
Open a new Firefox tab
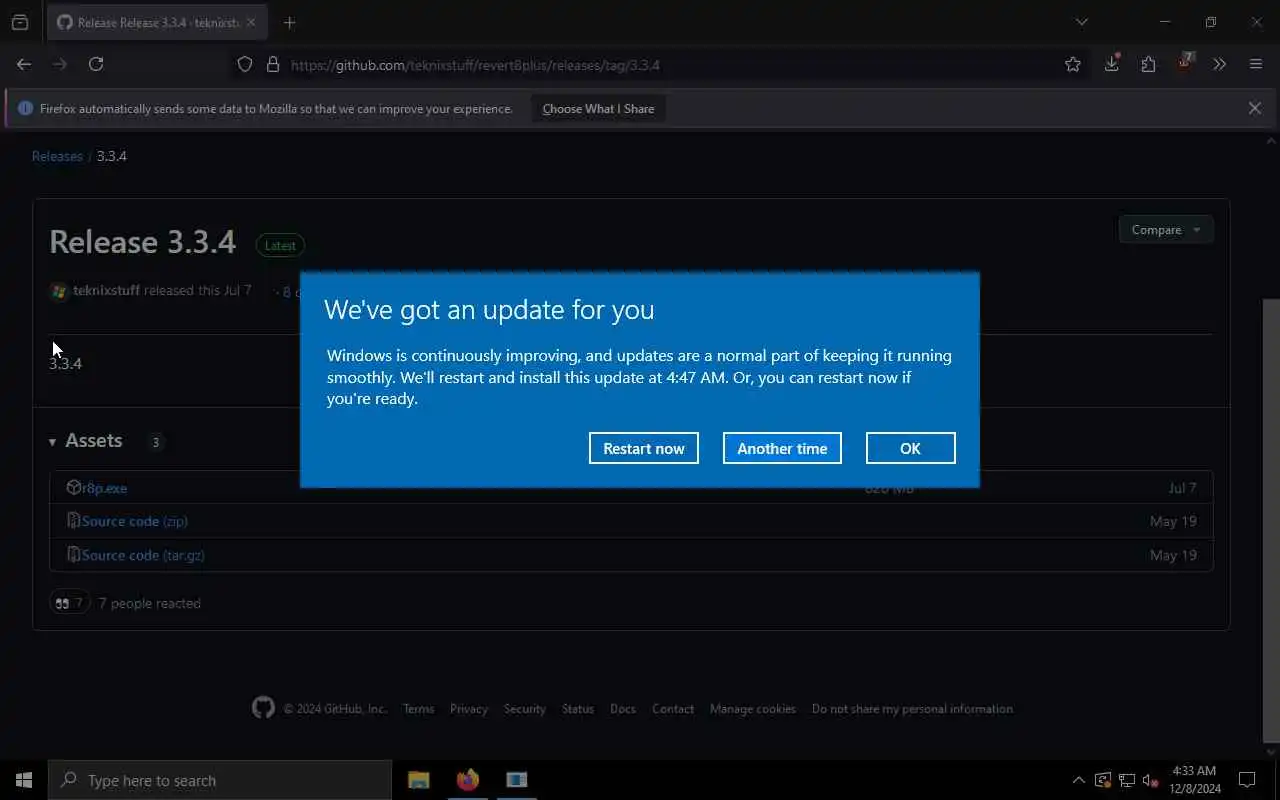(289, 22)
